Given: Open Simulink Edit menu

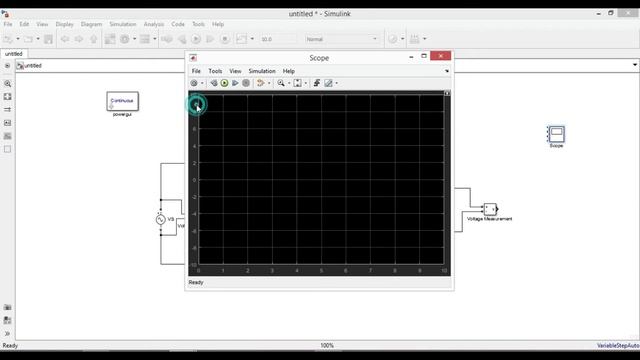Looking at the screenshot, I should click(x=24, y=24).
